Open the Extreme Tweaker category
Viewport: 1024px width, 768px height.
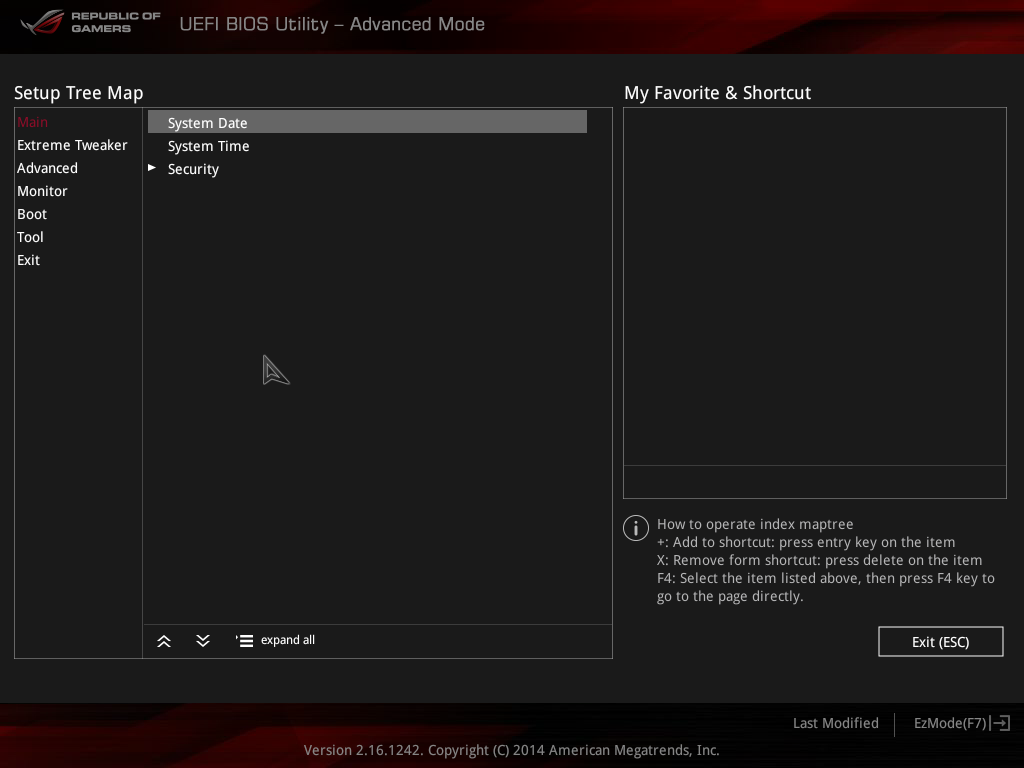[72, 145]
